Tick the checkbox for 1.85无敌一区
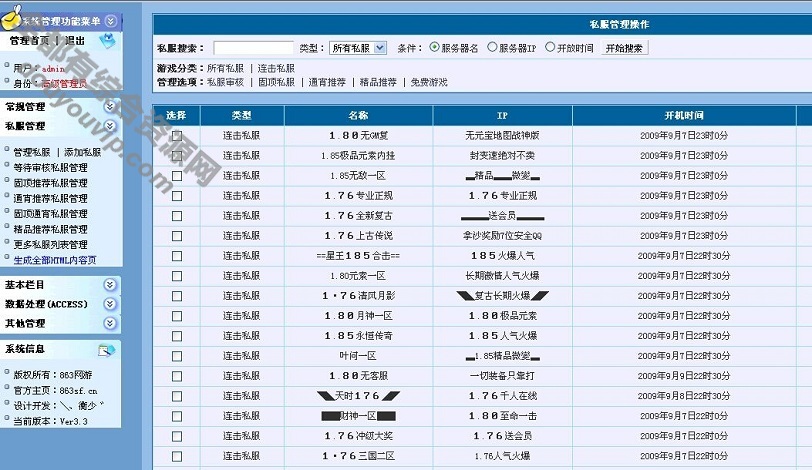The image size is (812, 470). coord(177,176)
